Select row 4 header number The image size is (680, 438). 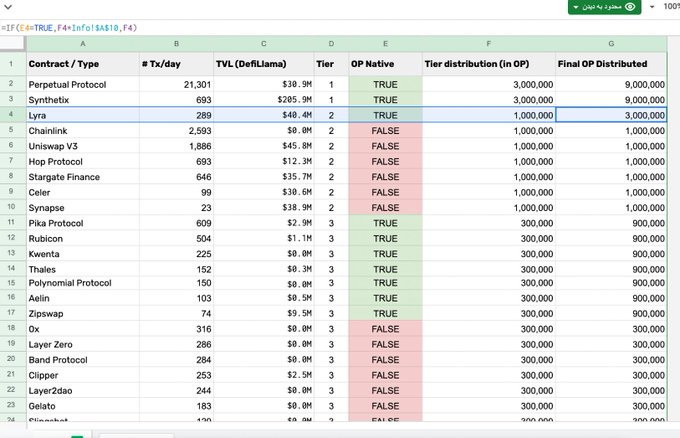(11, 114)
